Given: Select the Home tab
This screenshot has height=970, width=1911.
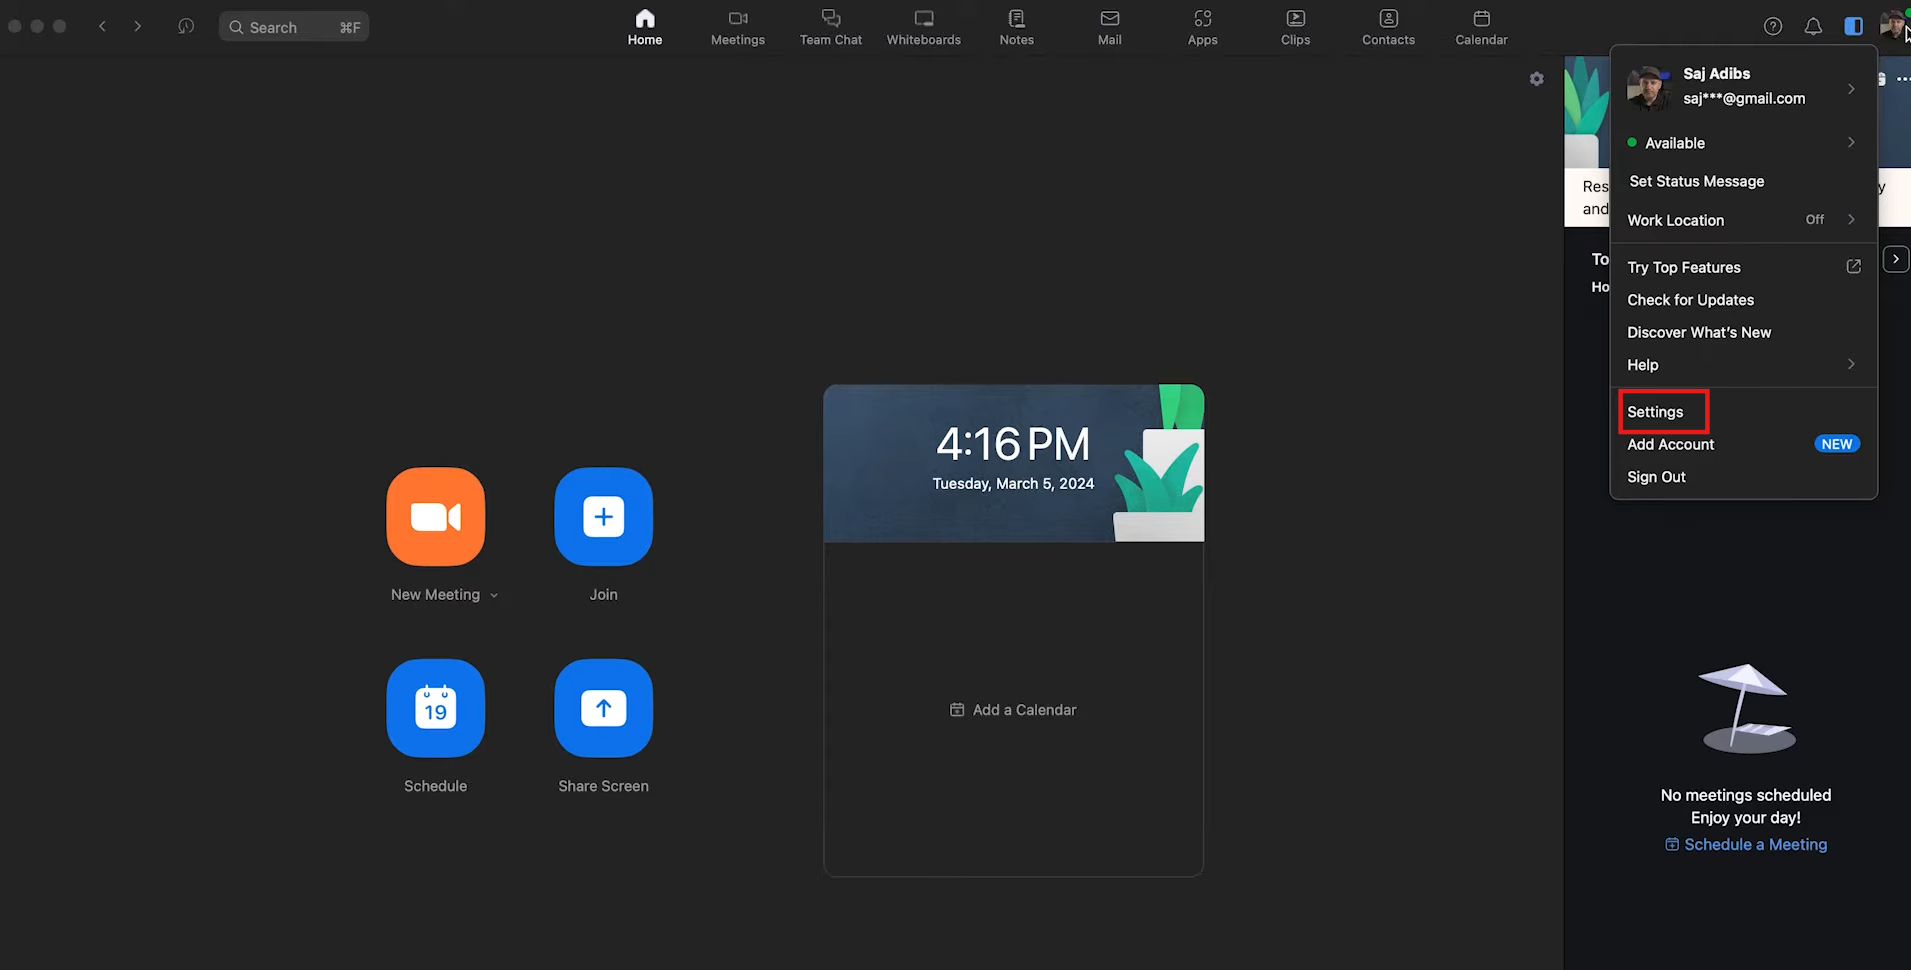Looking at the screenshot, I should [x=645, y=27].
